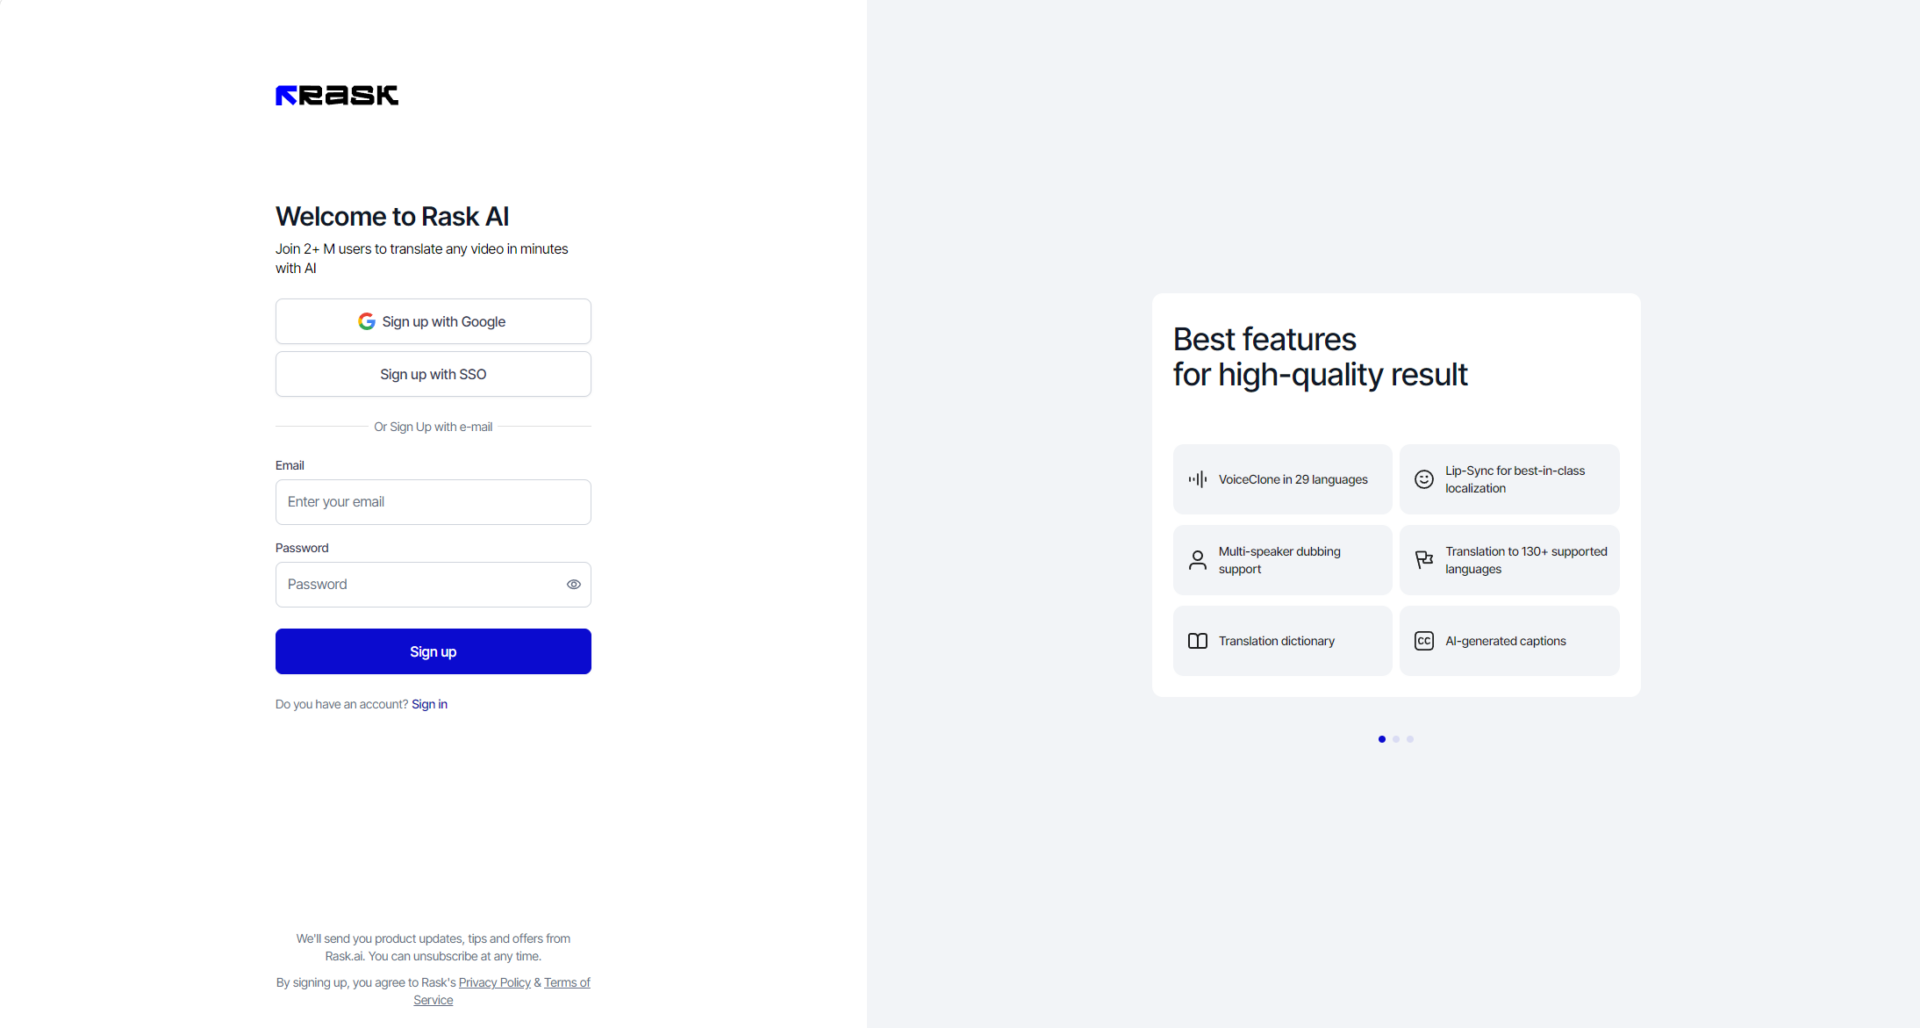Click the Translation 130+ languages icon
Image resolution: width=1920 pixels, height=1028 pixels.
1424,560
